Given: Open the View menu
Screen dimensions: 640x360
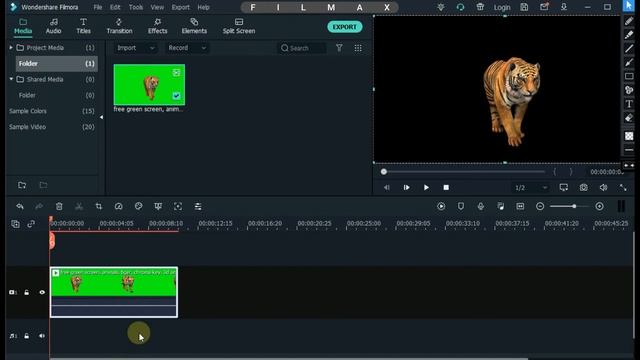Looking at the screenshot, I should click(157, 7).
